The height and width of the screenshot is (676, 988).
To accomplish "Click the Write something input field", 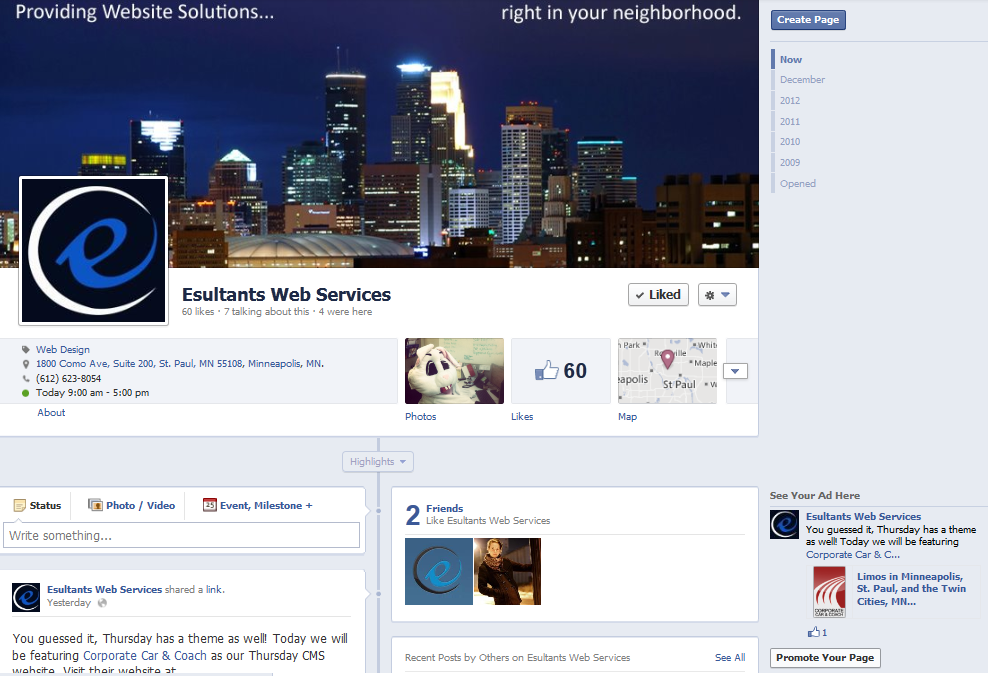I will pyautogui.click(x=181, y=536).
